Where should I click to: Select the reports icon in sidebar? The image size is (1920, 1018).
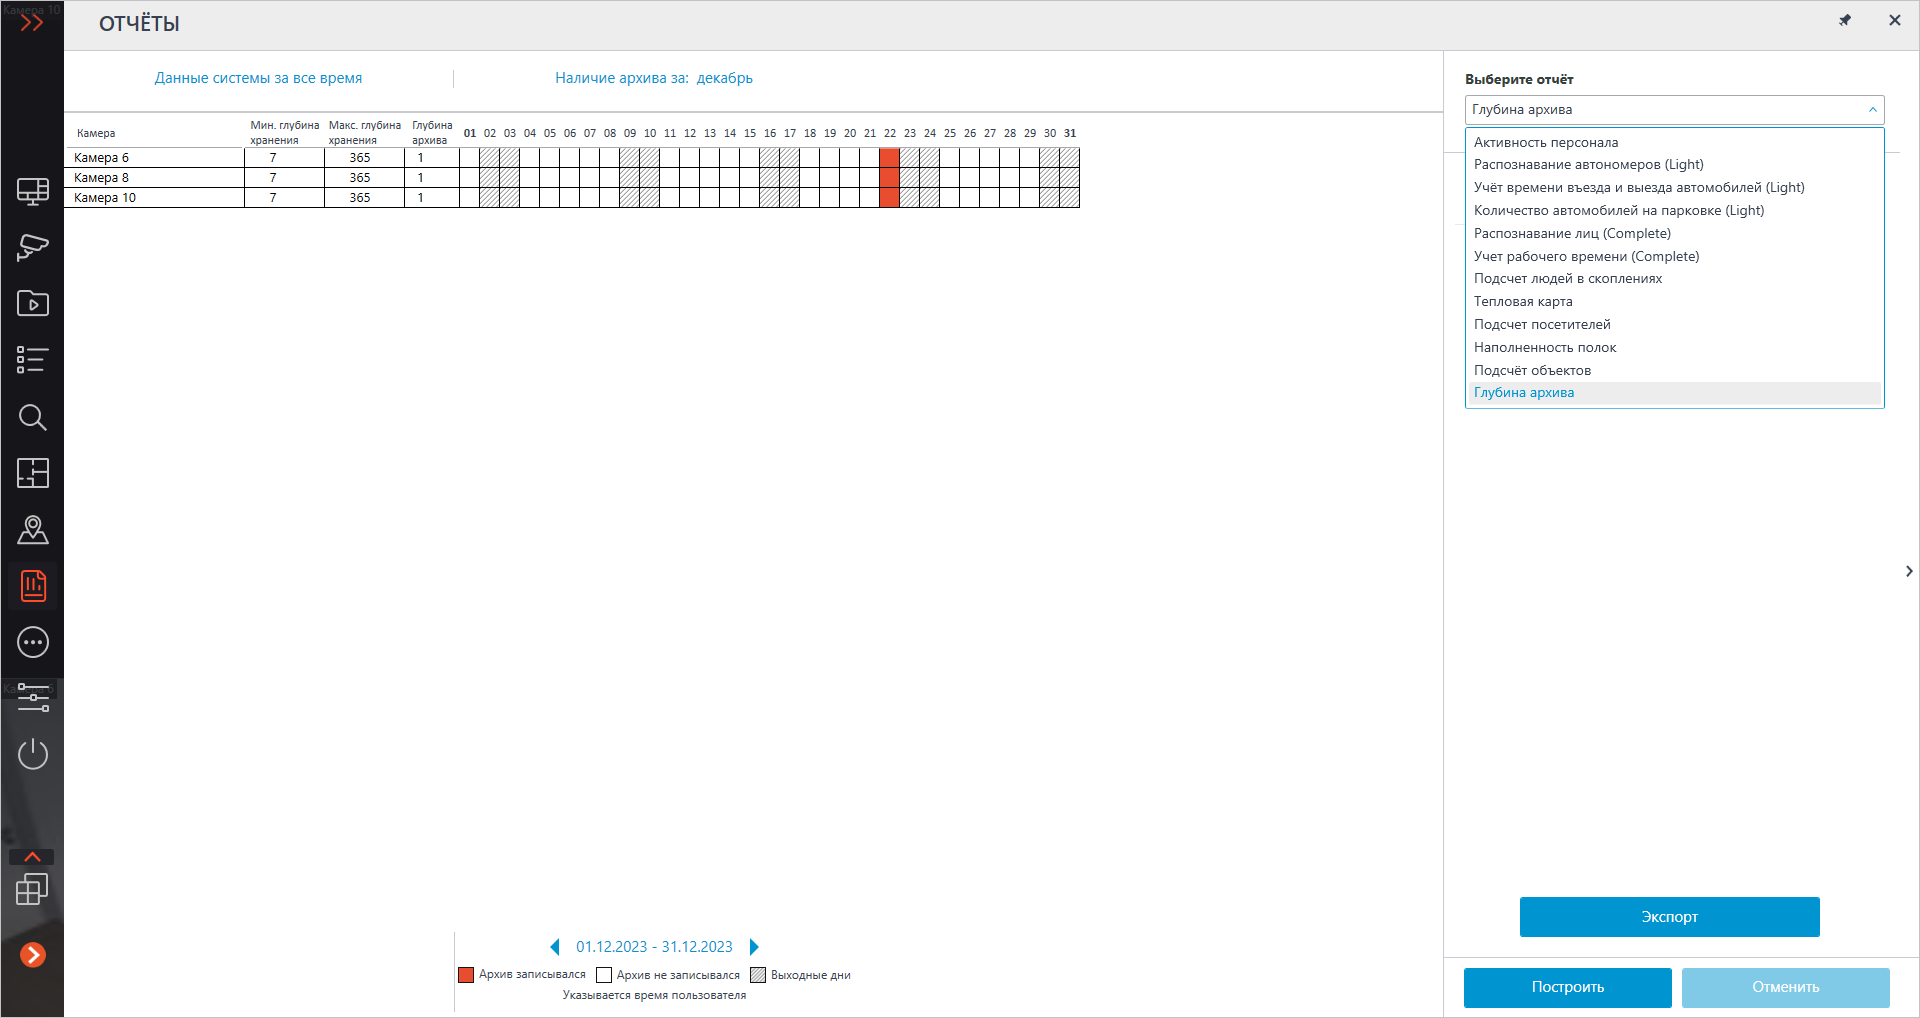point(33,586)
